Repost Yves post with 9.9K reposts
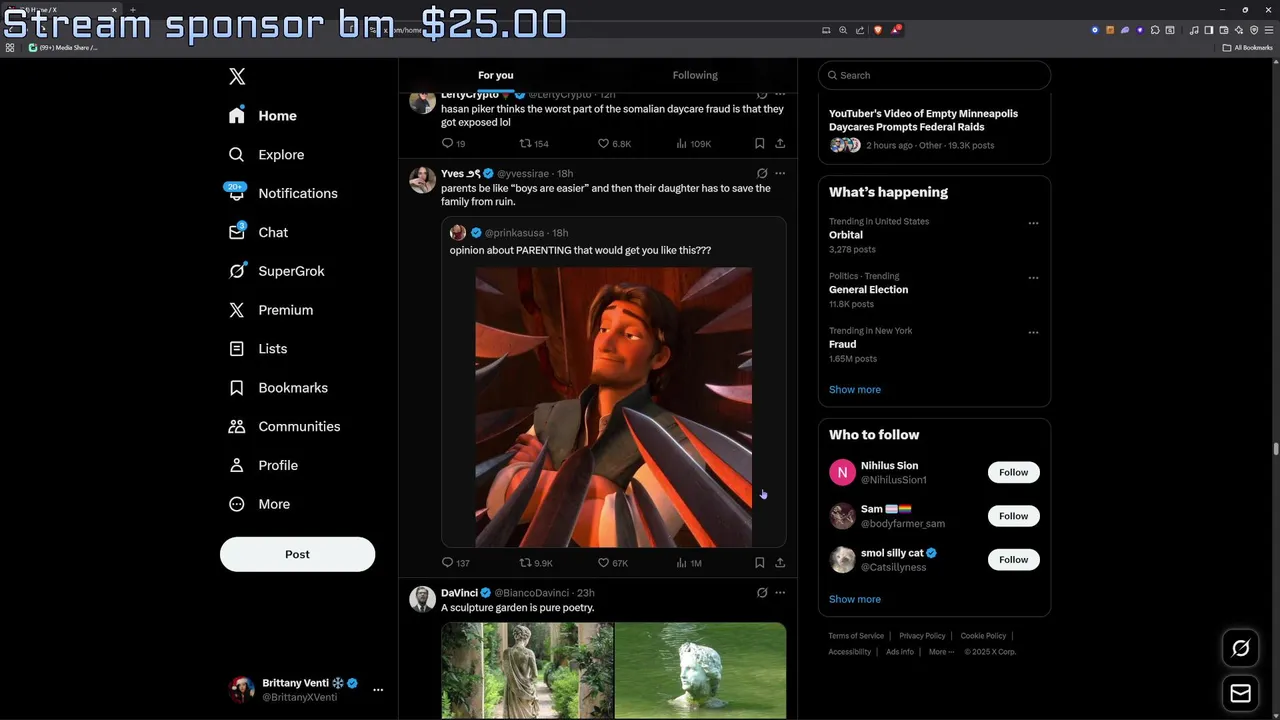 [536, 563]
